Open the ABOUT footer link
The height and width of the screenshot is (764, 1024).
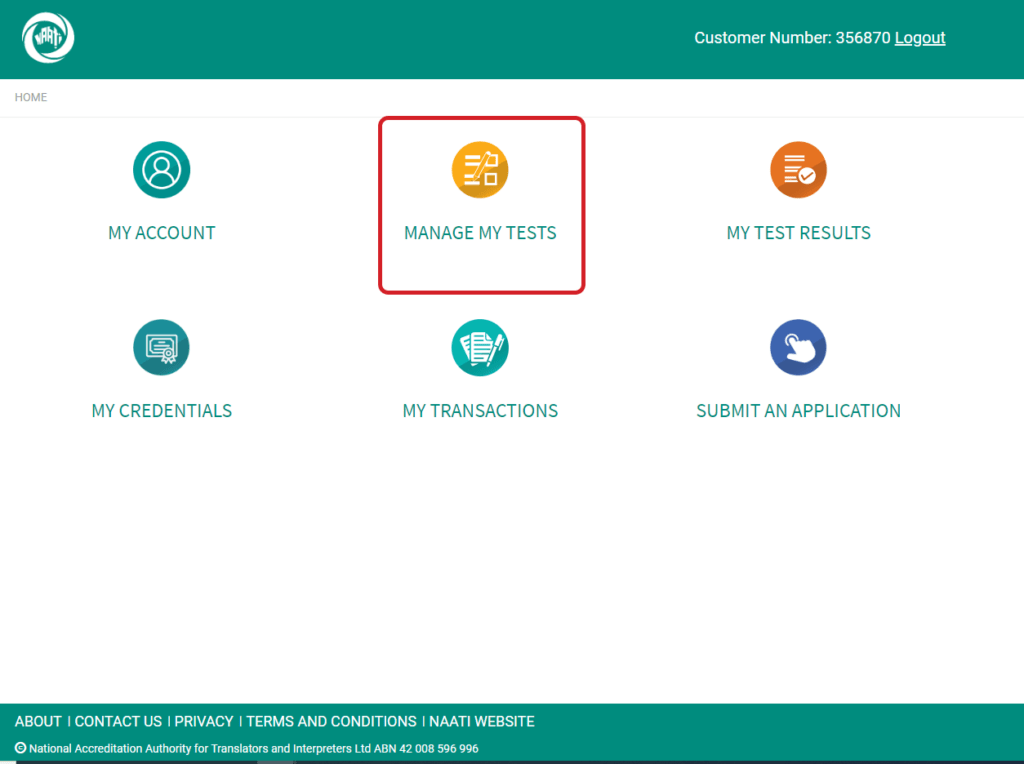[38, 721]
